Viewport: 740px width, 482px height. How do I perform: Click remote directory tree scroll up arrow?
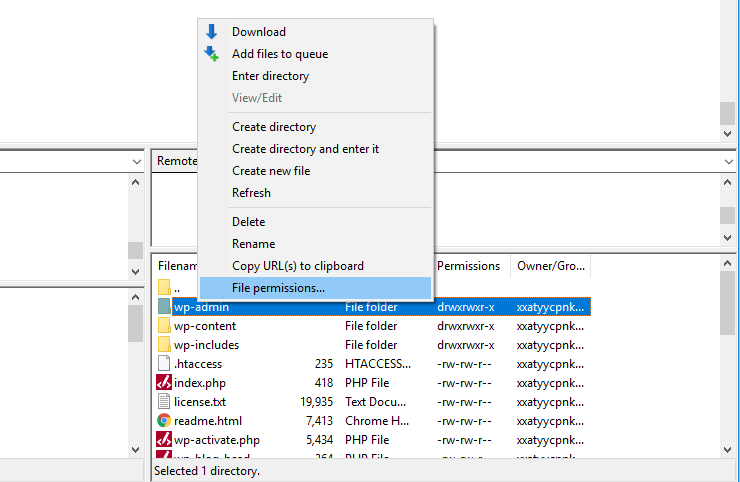pos(727,182)
